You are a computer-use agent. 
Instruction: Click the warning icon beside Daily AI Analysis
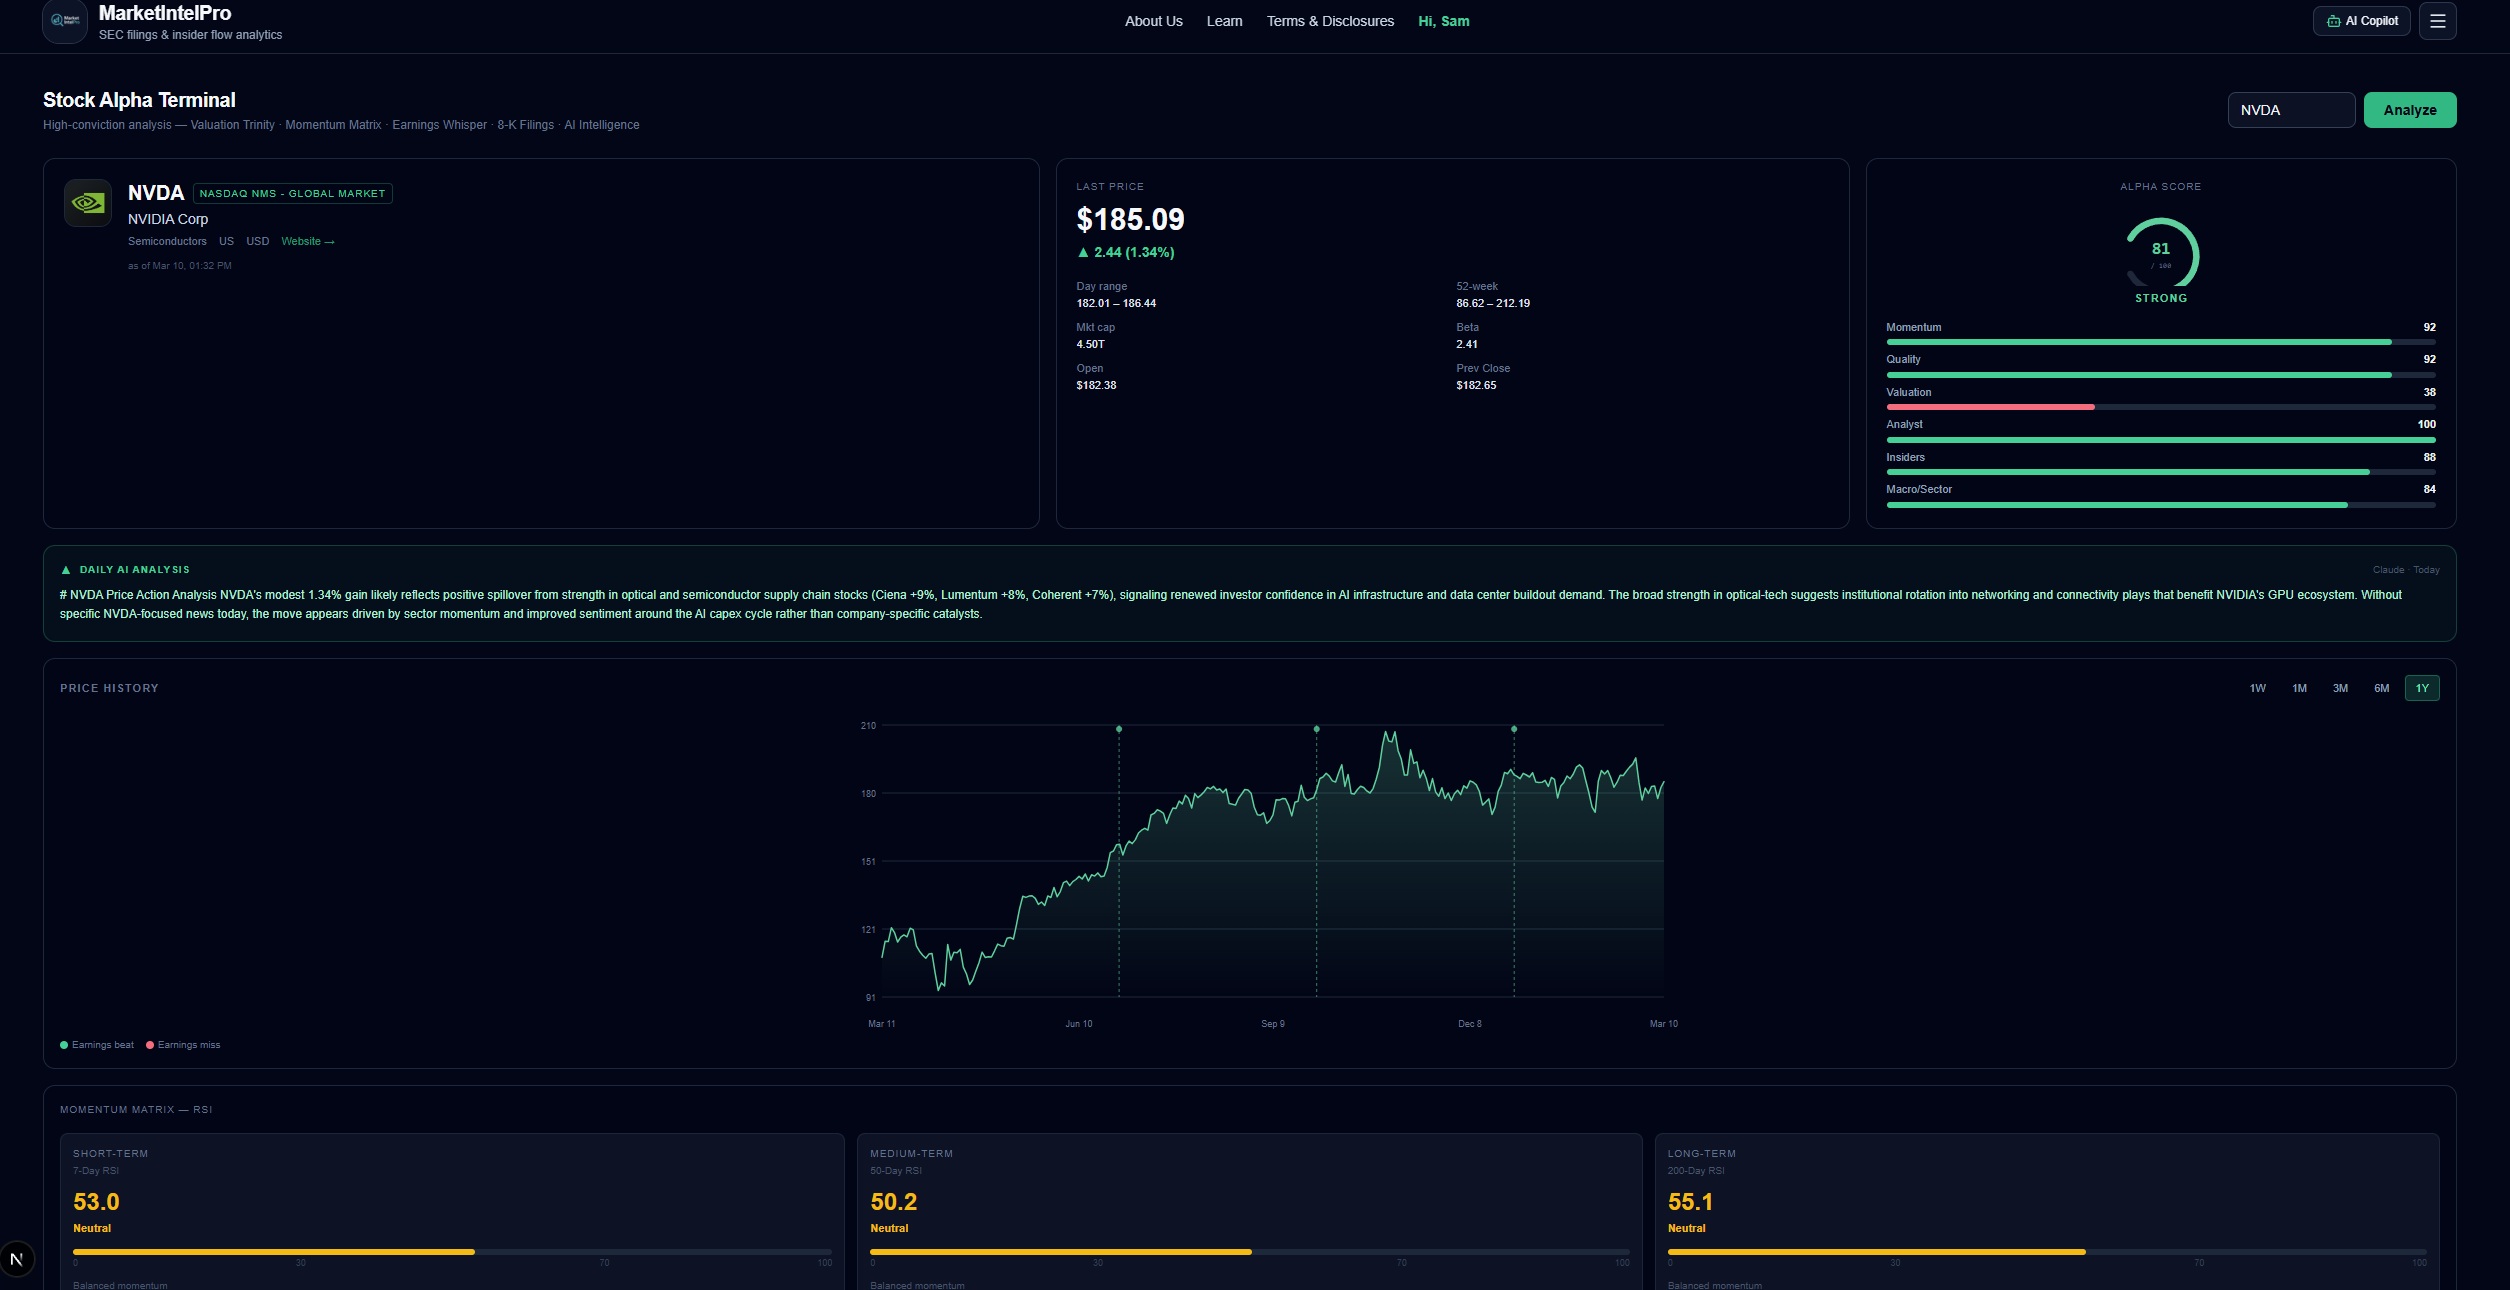click(66, 569)
